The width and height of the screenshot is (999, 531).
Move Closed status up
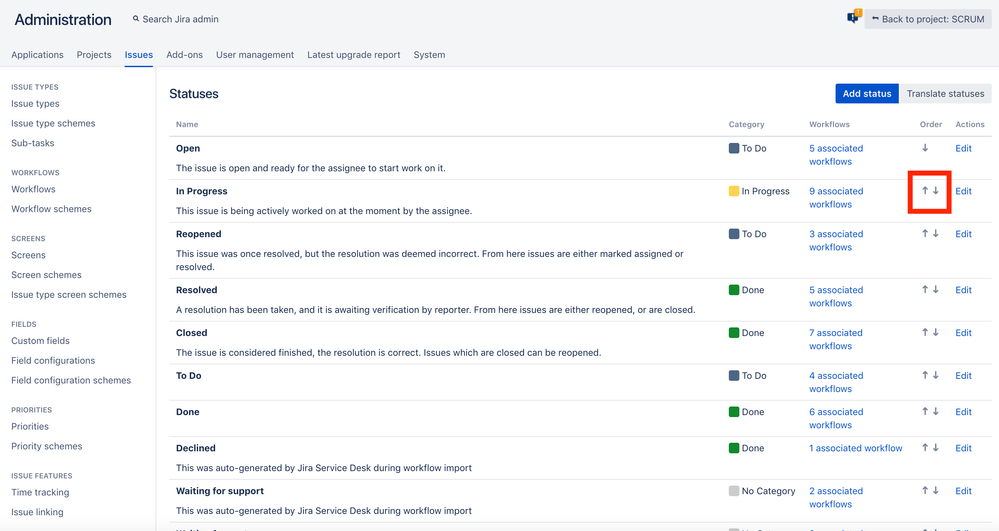(925, 333)
